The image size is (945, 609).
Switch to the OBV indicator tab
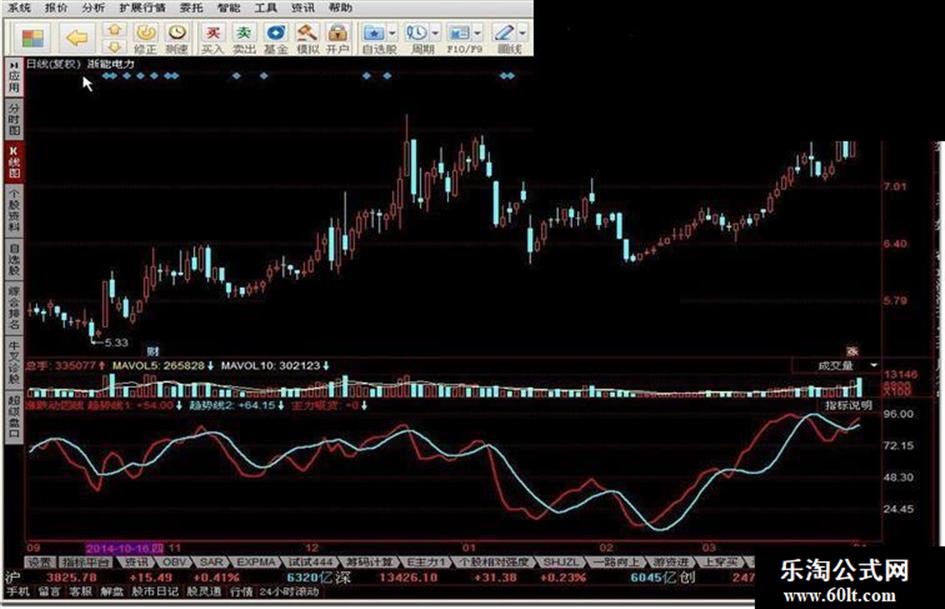click(174, 562)
